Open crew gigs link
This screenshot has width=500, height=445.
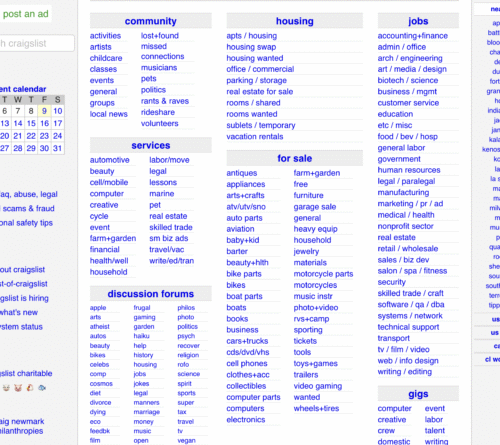click(386, 431)
